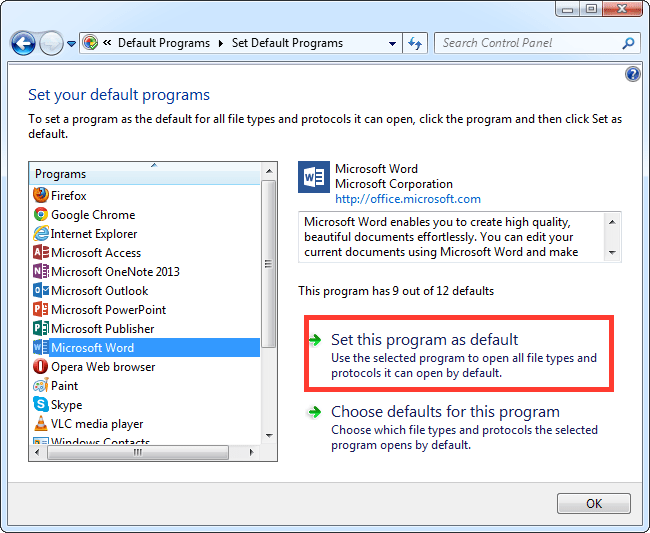The width and height of the screenshot is (650, 533).
Task: Select the Microsoft Outlook icon
Action: (x=41, y=291)
